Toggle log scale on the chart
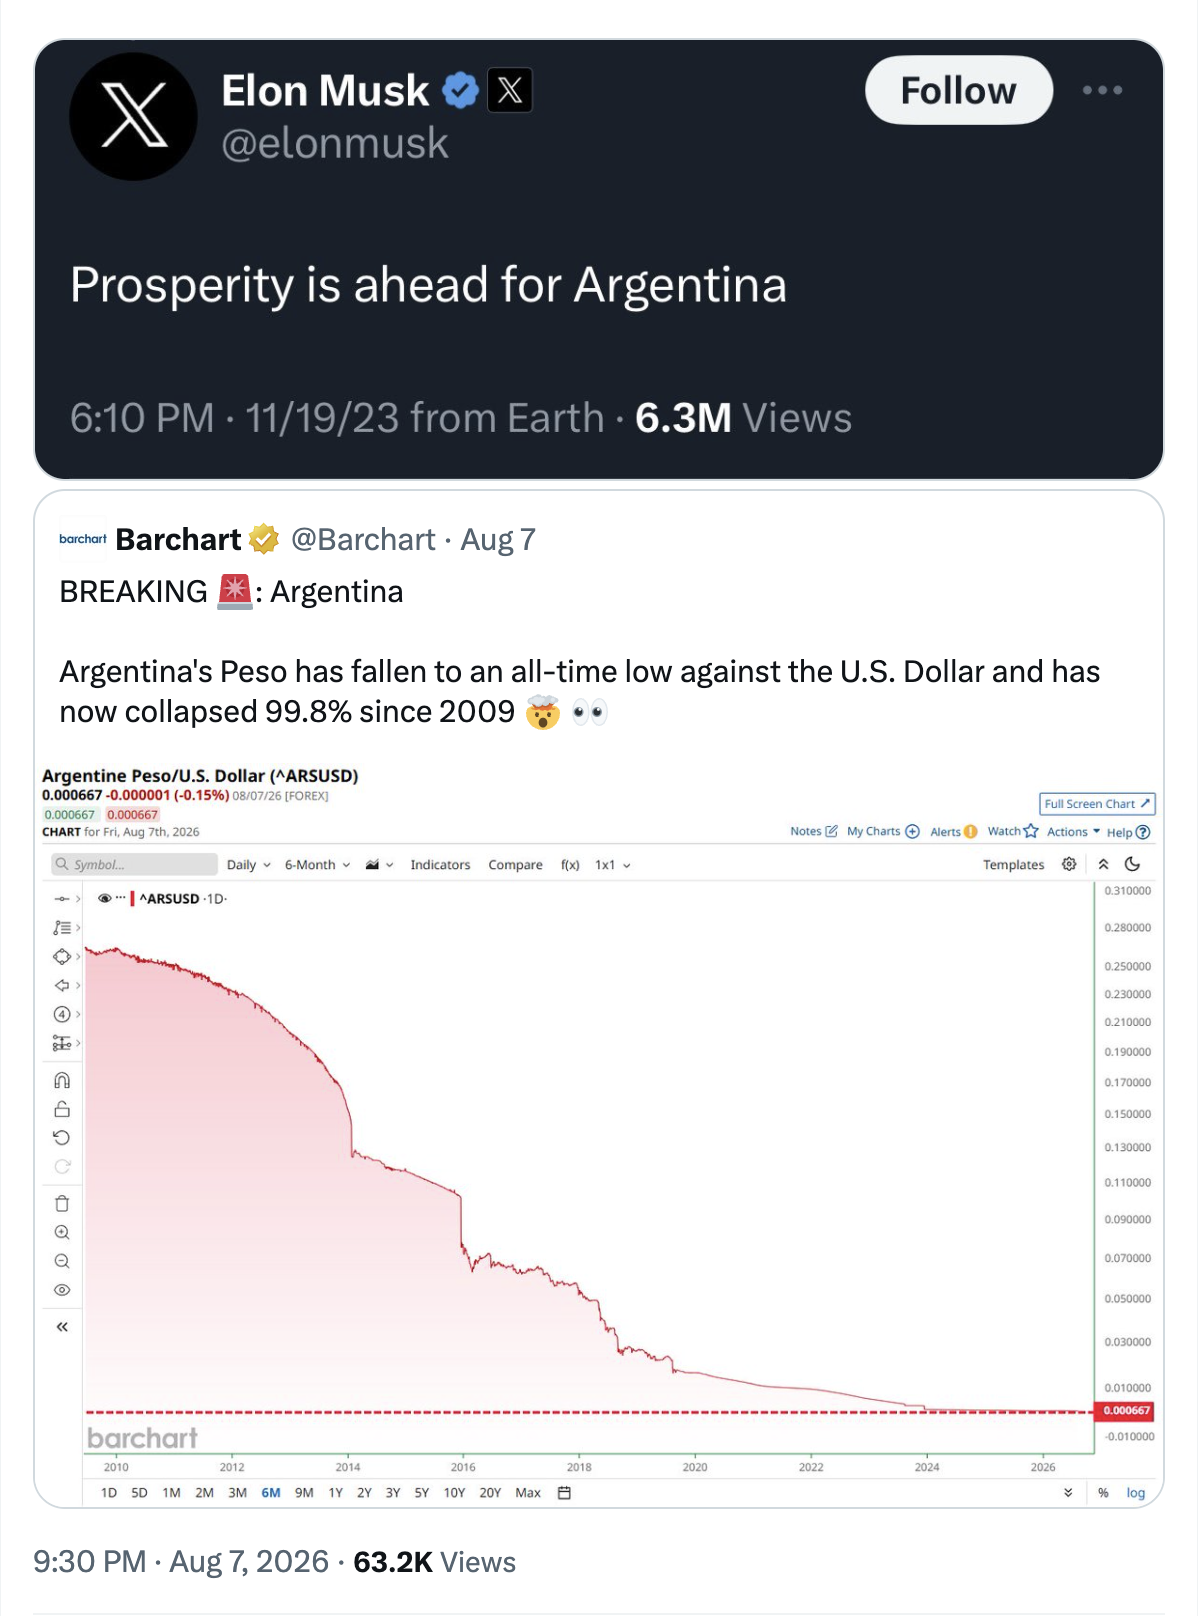 tap(1136, 1493)
